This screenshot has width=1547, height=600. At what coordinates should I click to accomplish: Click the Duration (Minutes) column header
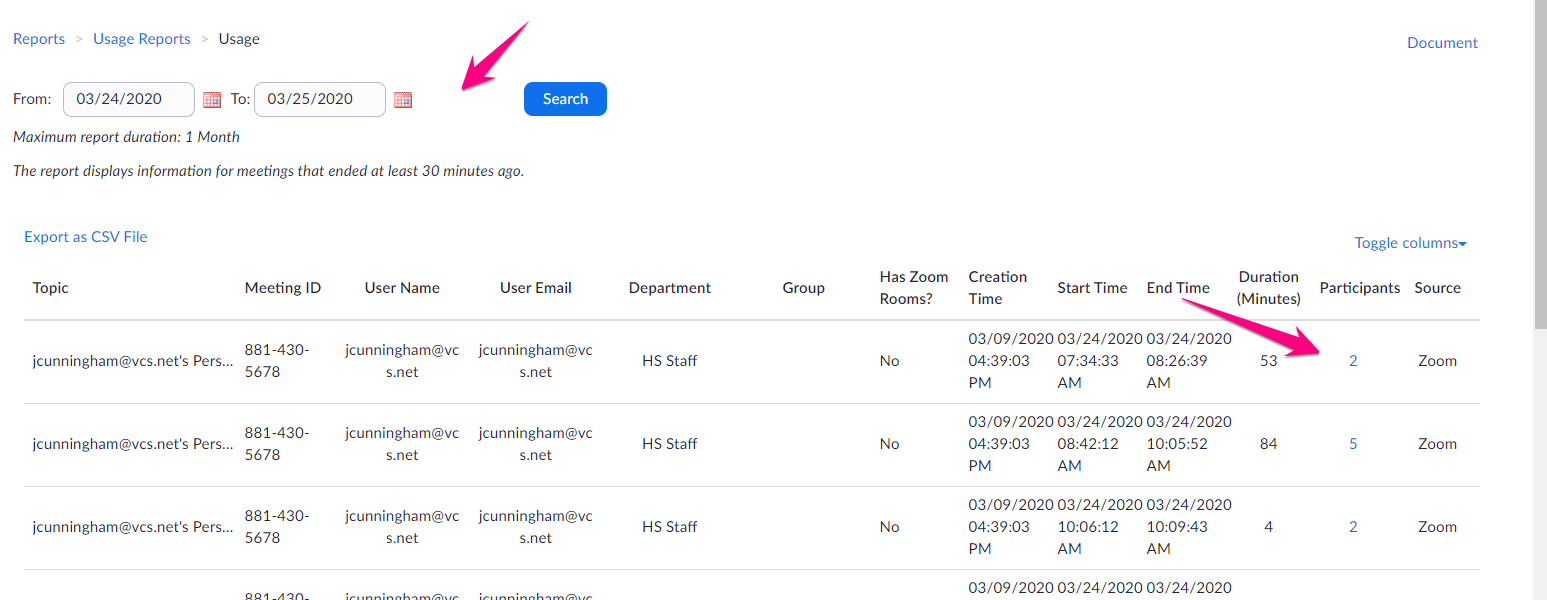point(1268,287)
